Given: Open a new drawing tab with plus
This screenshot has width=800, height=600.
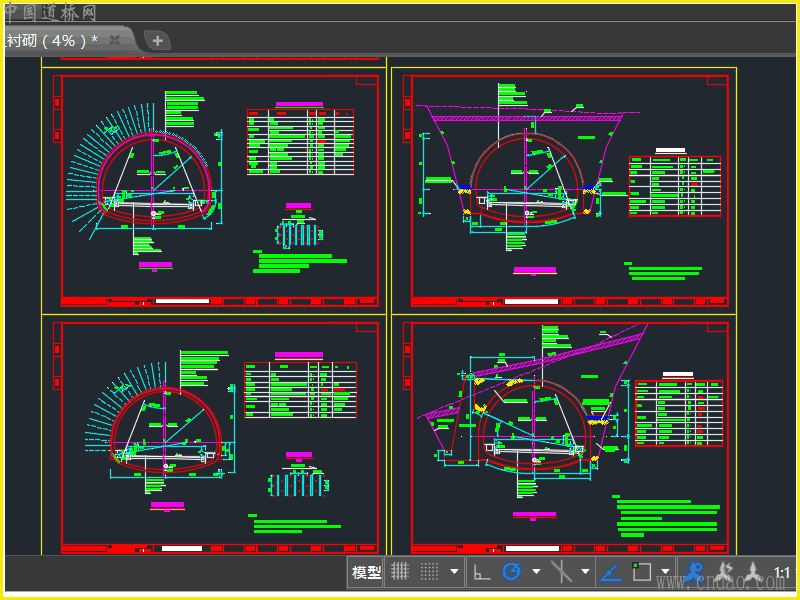Looking at the screenshot, I should coord(157,41).
